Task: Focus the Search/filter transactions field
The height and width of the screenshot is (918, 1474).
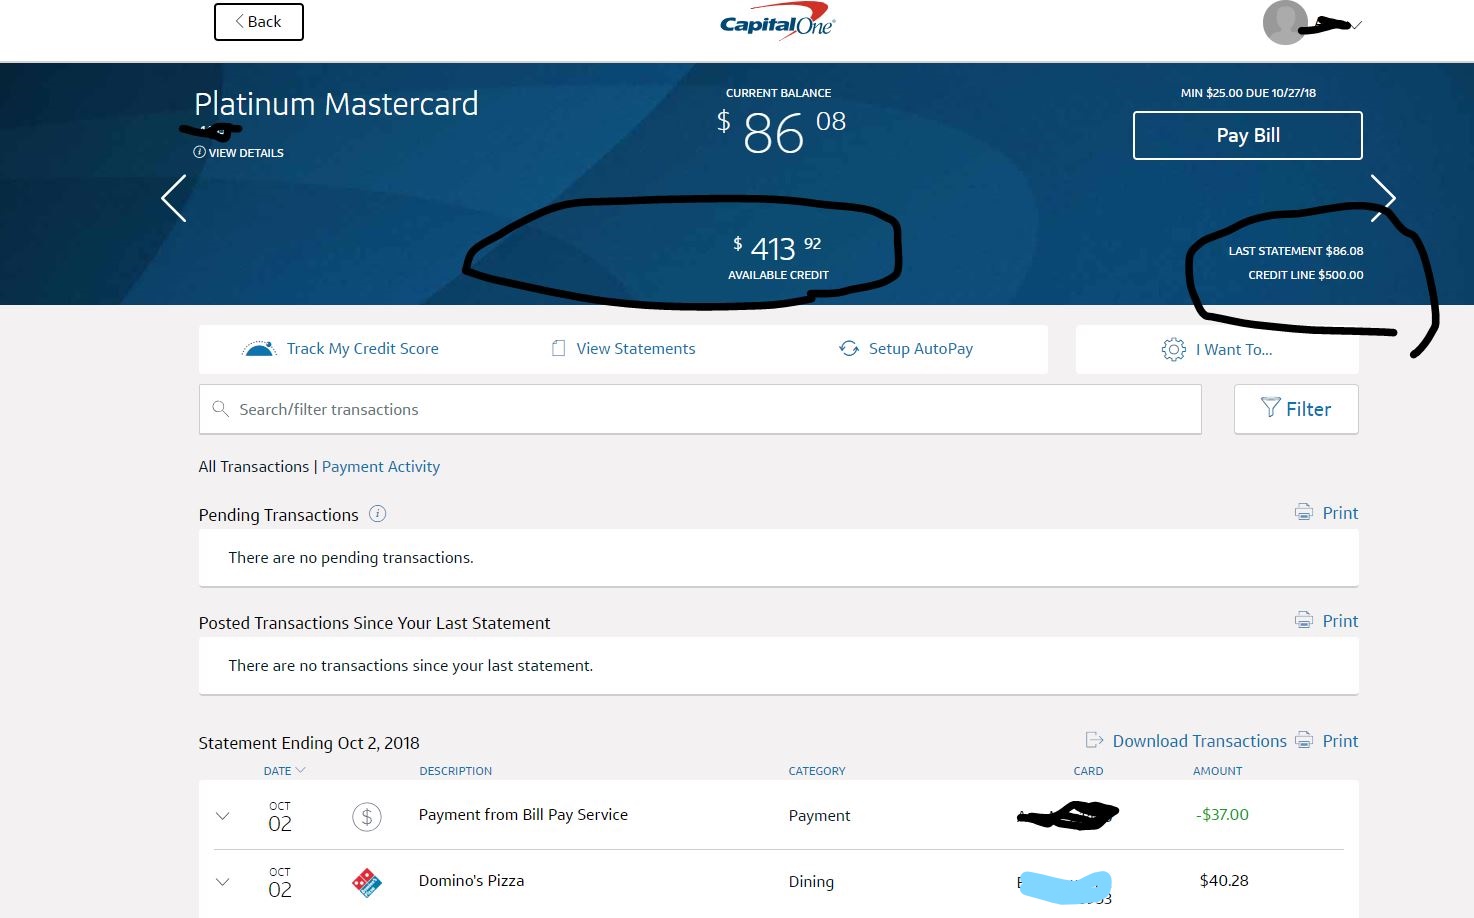Action: (x=700, y=410)
